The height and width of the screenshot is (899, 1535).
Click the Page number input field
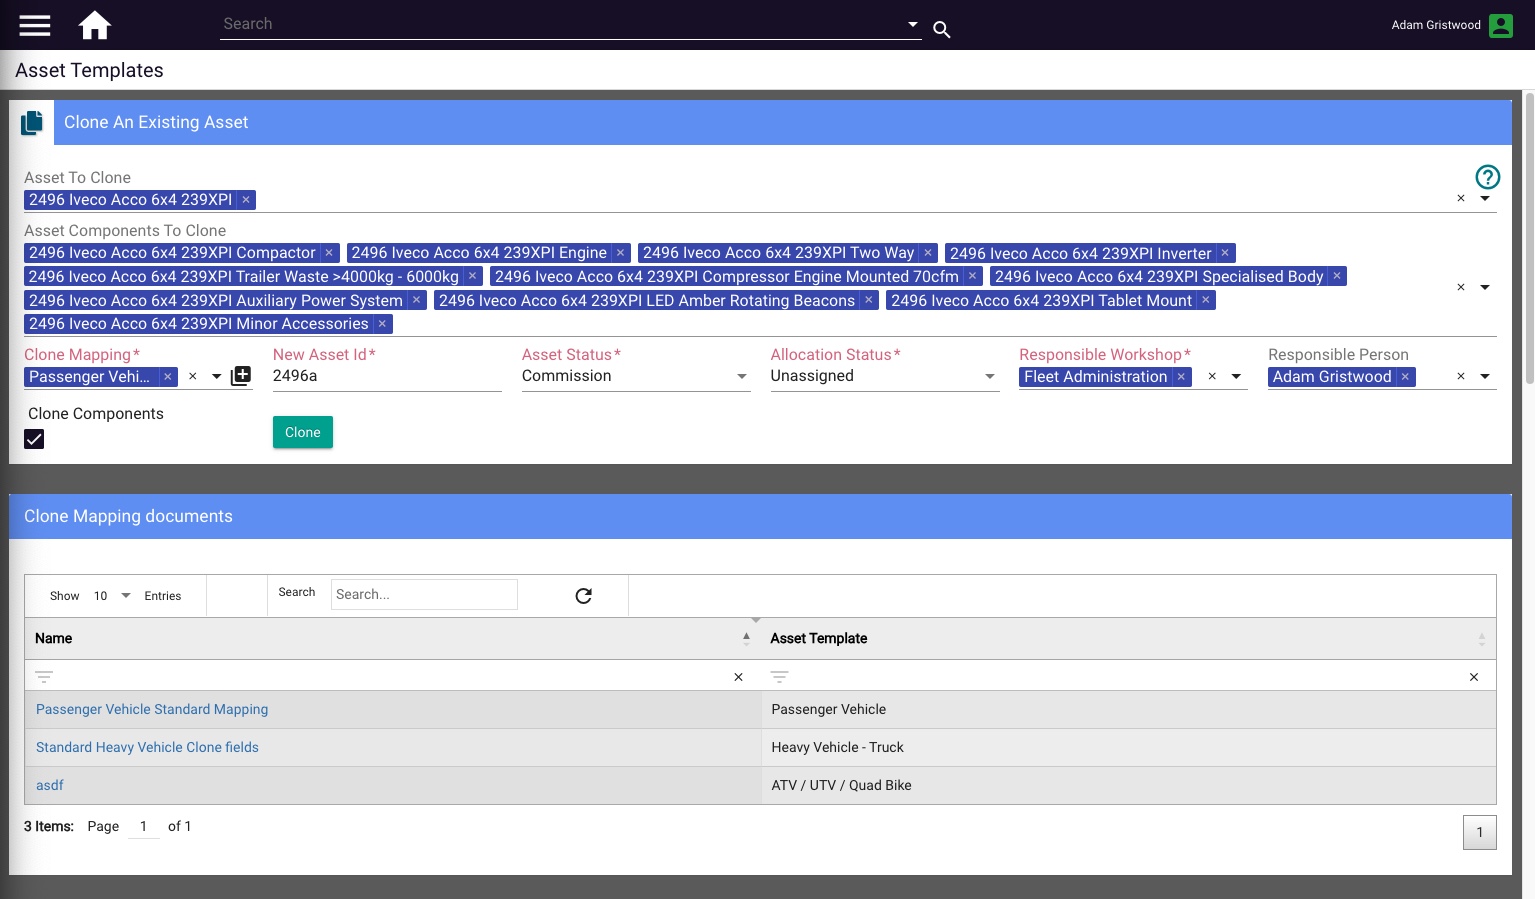click(144, 826)
